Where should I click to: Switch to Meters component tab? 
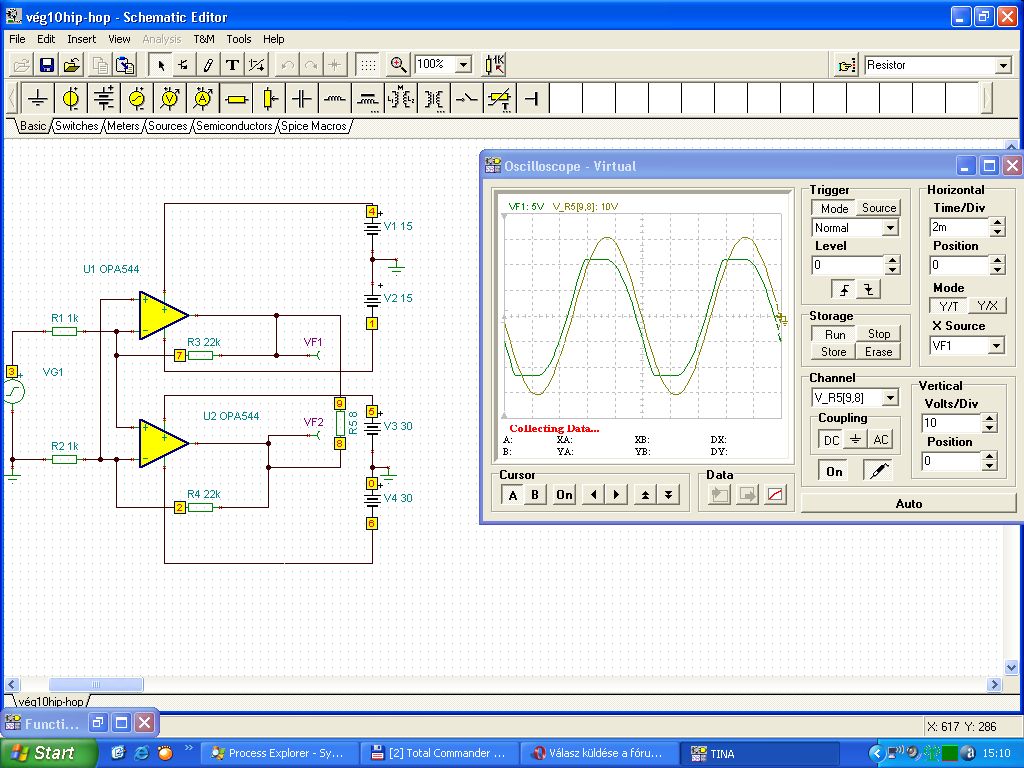pos(123,126)
